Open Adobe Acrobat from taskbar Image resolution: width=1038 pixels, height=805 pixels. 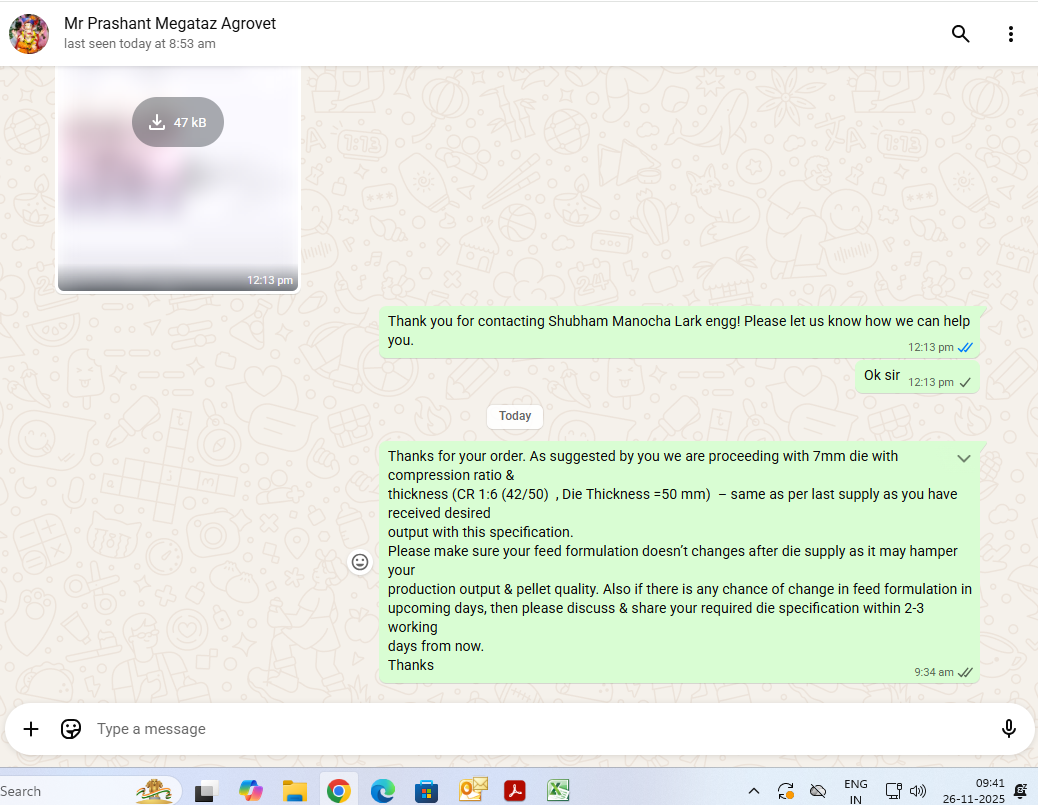[x=514, y=791]
